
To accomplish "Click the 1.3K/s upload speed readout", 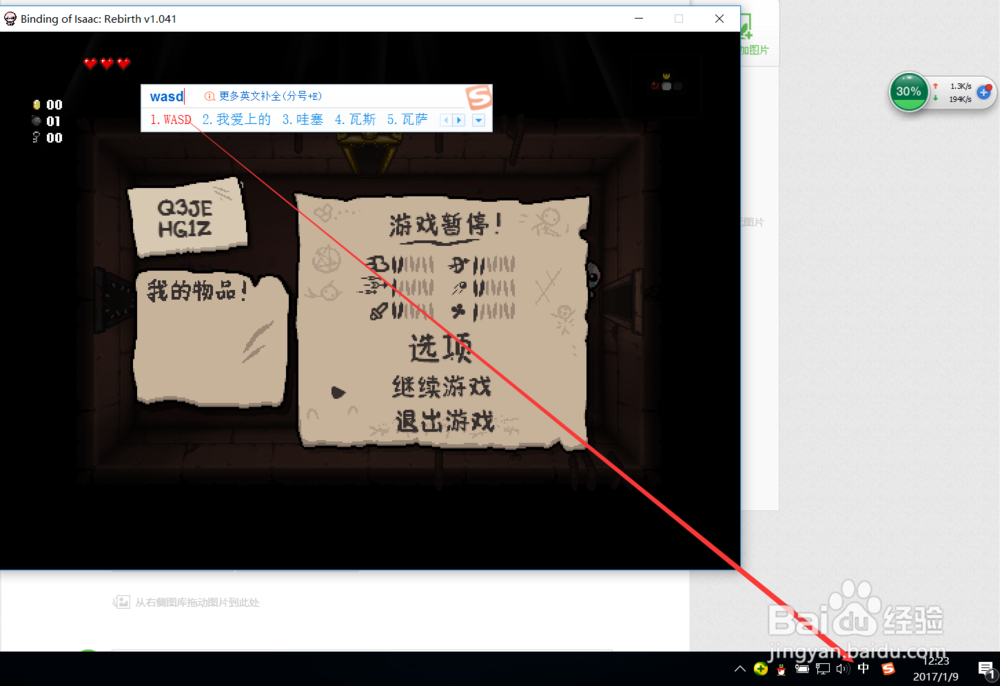I will coord(960,86).
